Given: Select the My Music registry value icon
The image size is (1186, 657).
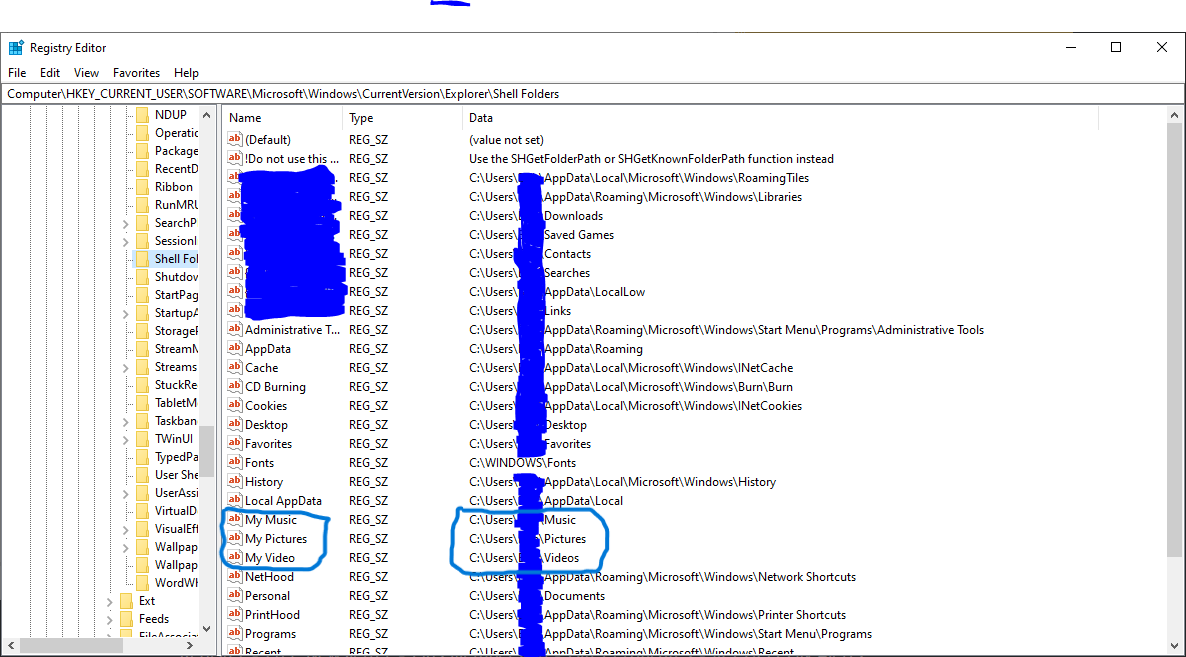Looking at the screenshot, I should coord(235,520).
